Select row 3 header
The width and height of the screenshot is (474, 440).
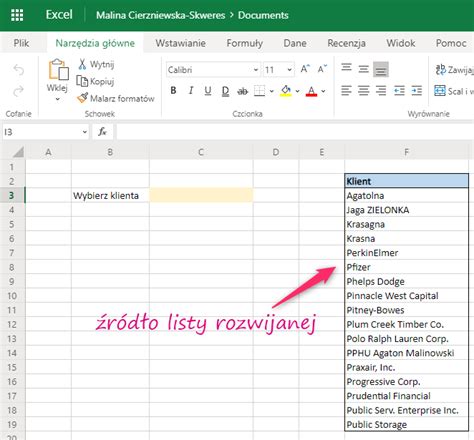[x=12, y=195]
